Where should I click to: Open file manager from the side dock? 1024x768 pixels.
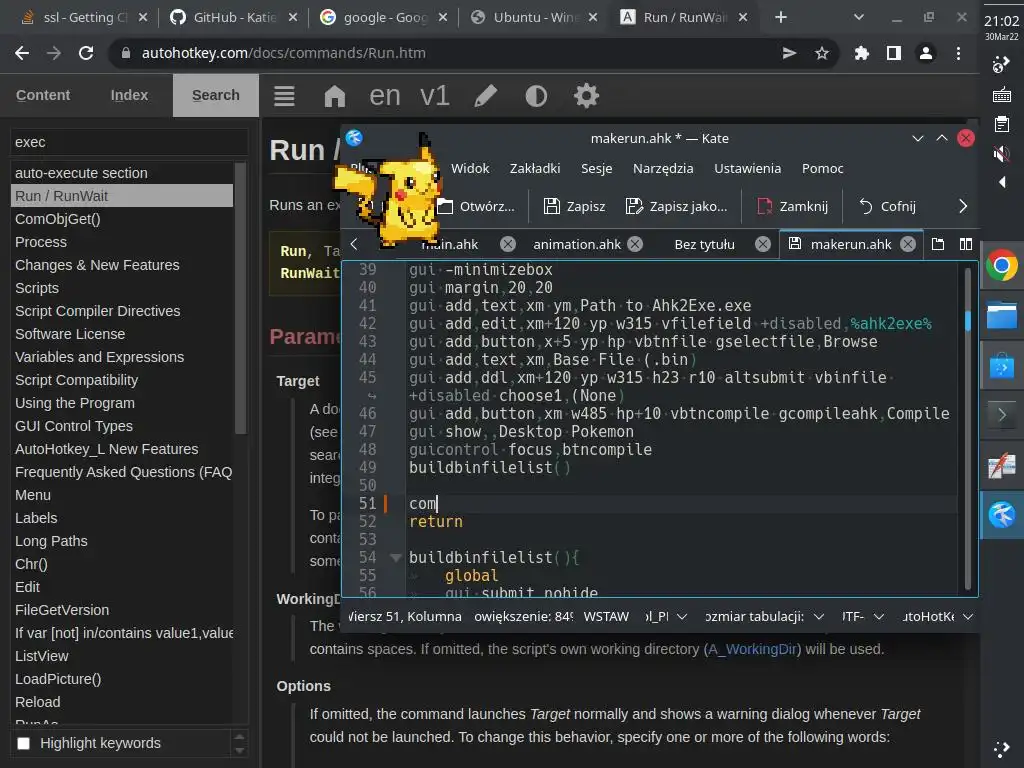tap(1002, 317)
